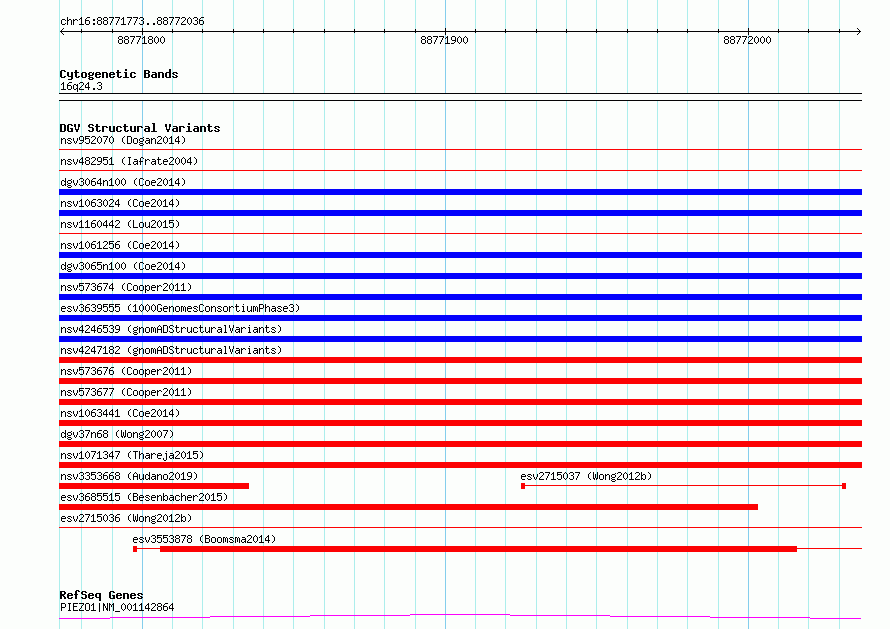
Task: Click the red bar under nsv573676
Action: click(460, 381)
